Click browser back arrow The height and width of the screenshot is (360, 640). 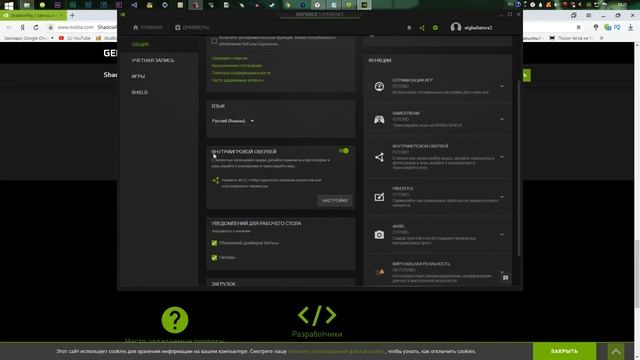click(9, 27)
